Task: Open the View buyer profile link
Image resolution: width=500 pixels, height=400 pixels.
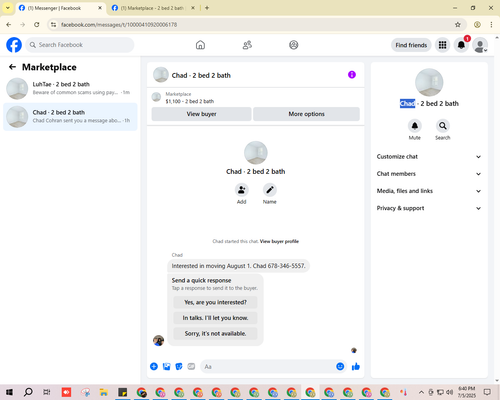Action: click(279, 241)
